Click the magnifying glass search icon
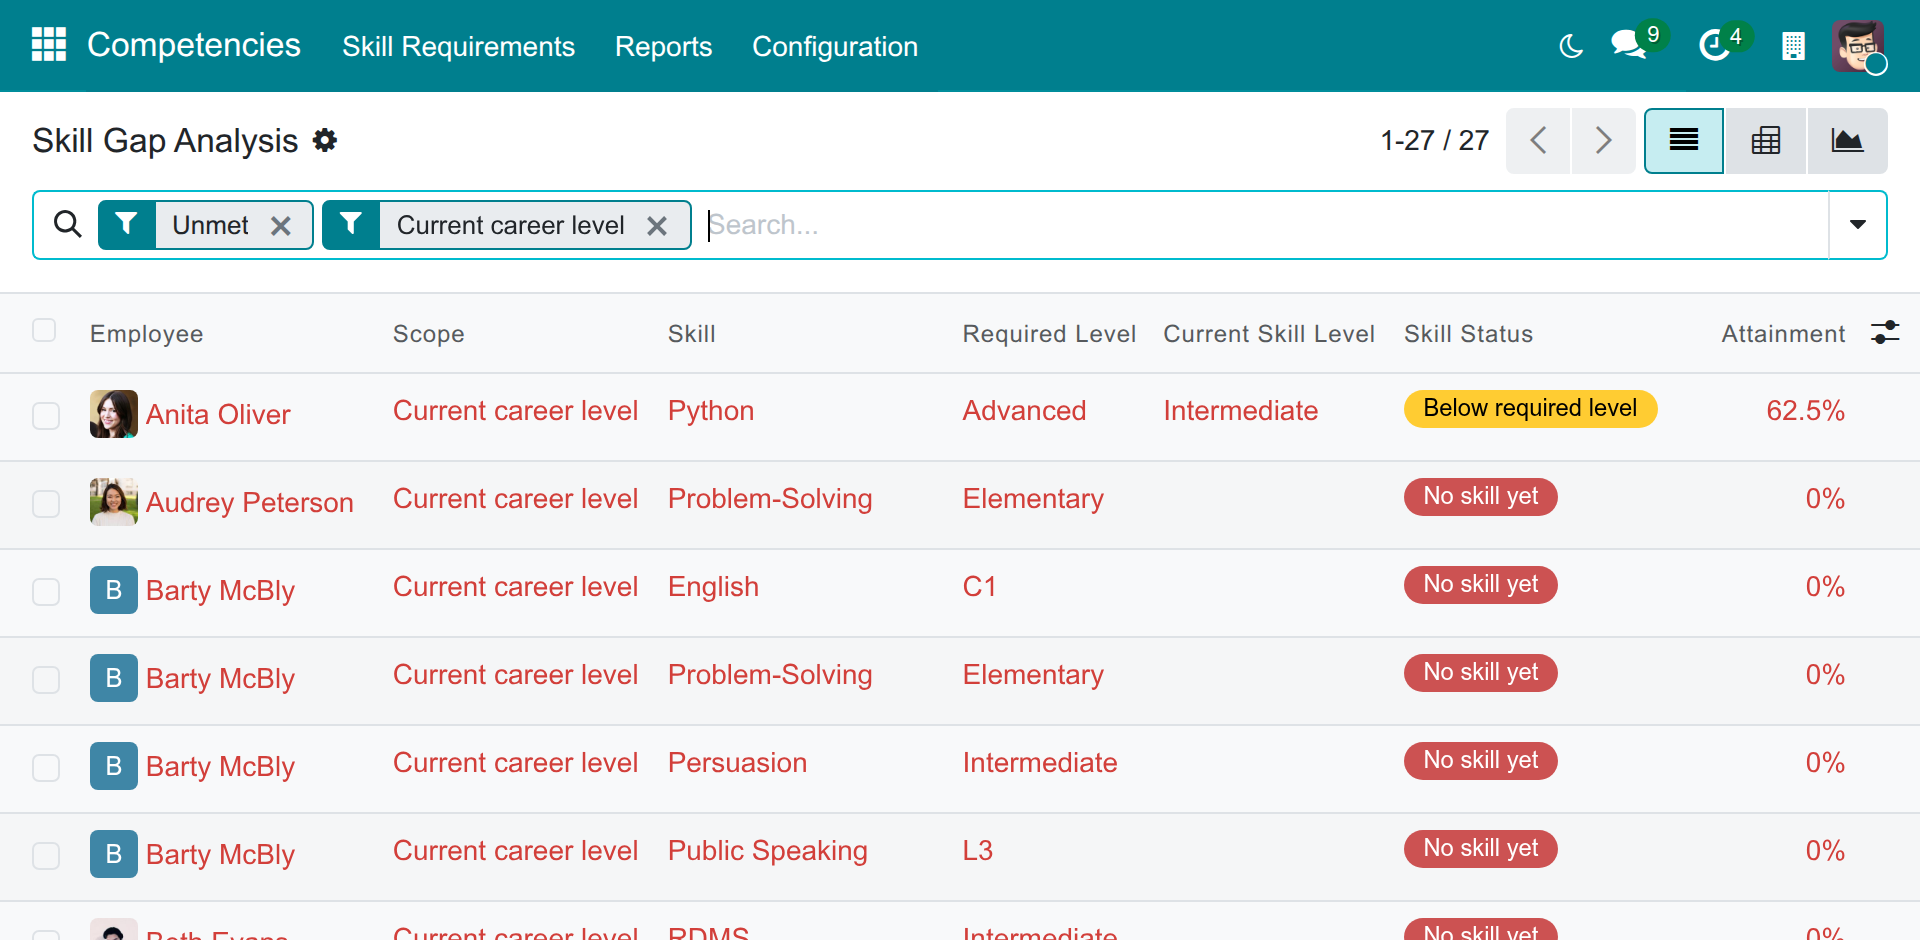Viewport: 1920px width, 940px height. coord(67,224)
